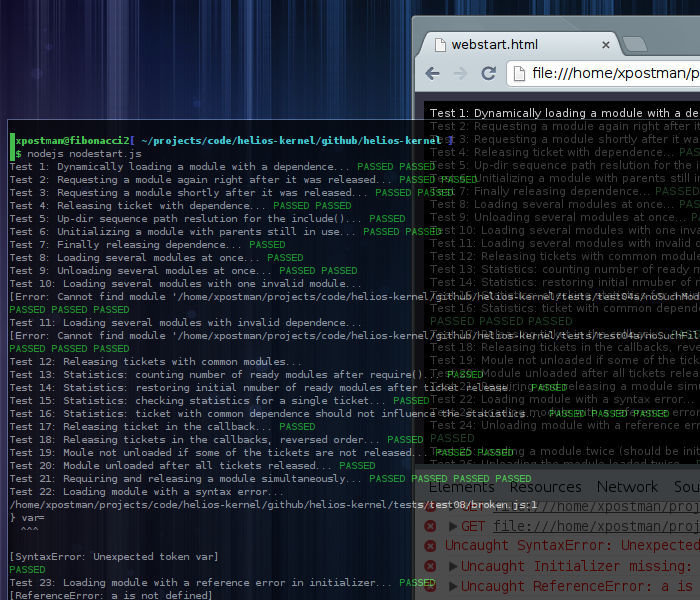Open the Sources devtools tab

click(687, 487)
